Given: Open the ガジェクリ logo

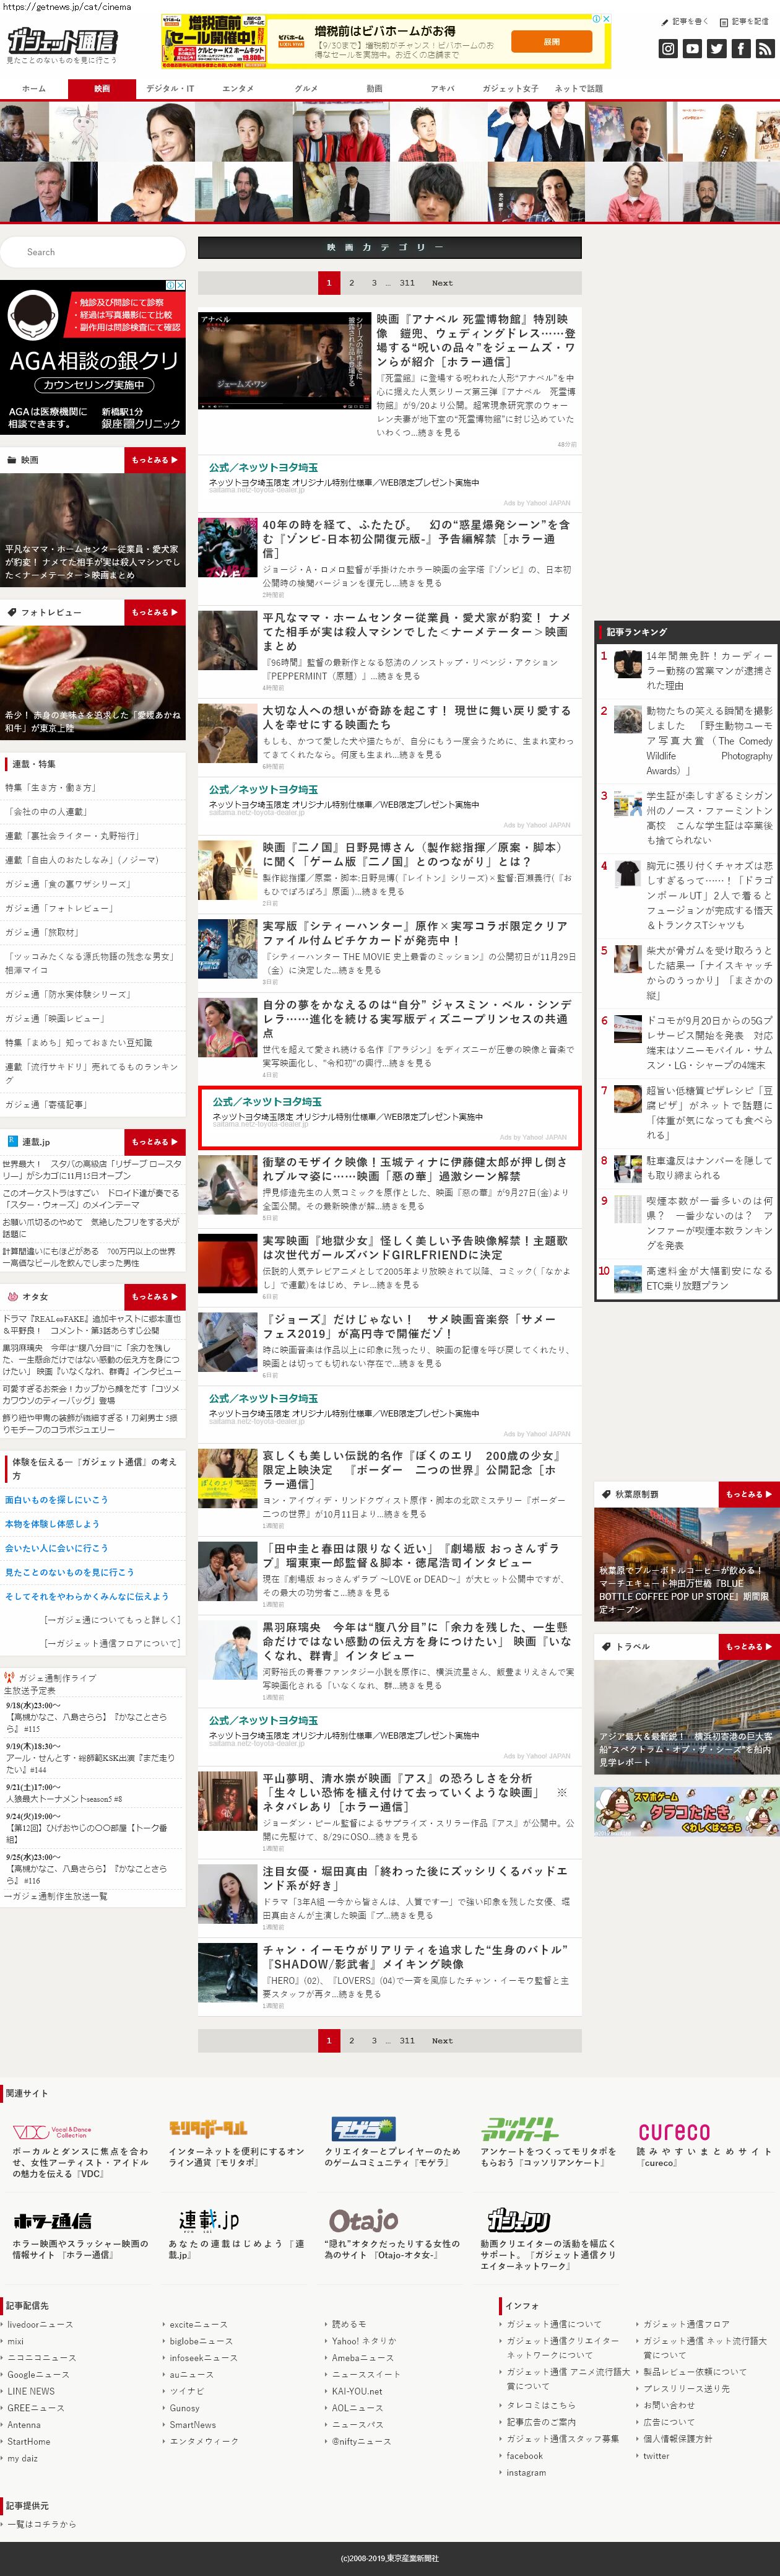Looking at the screenshot, I should coord(518,2220).
